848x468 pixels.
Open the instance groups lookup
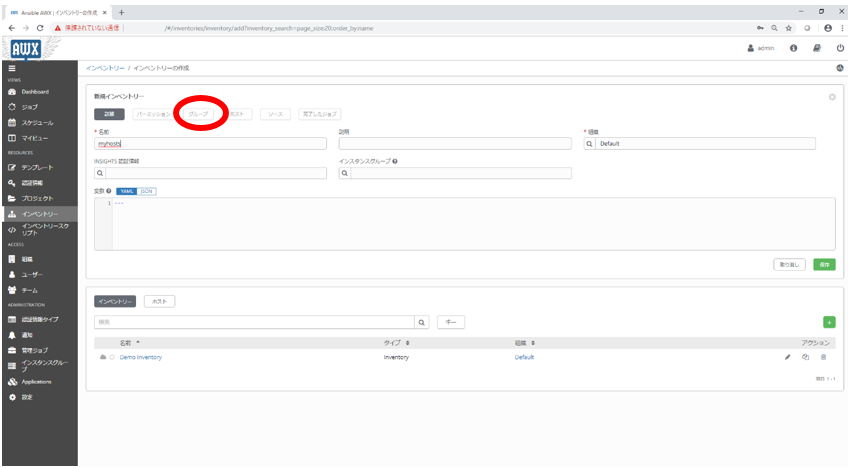click(345, 173)
